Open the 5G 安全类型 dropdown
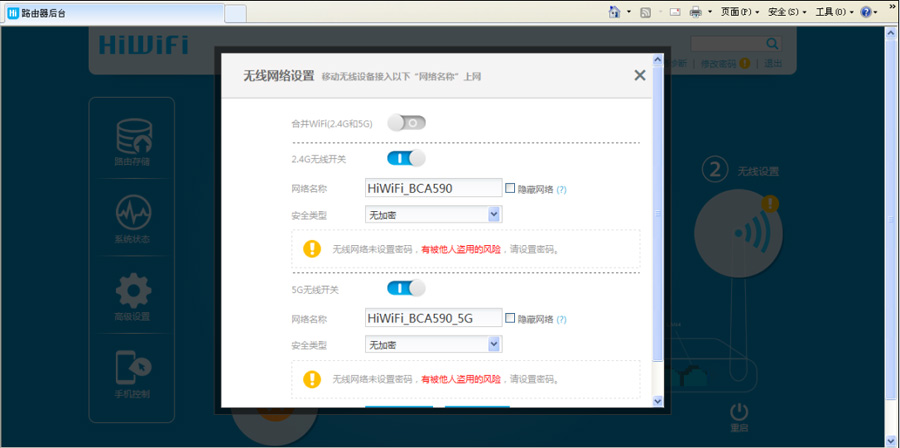This screenshot has height=448, width=900. pos(433,344)
